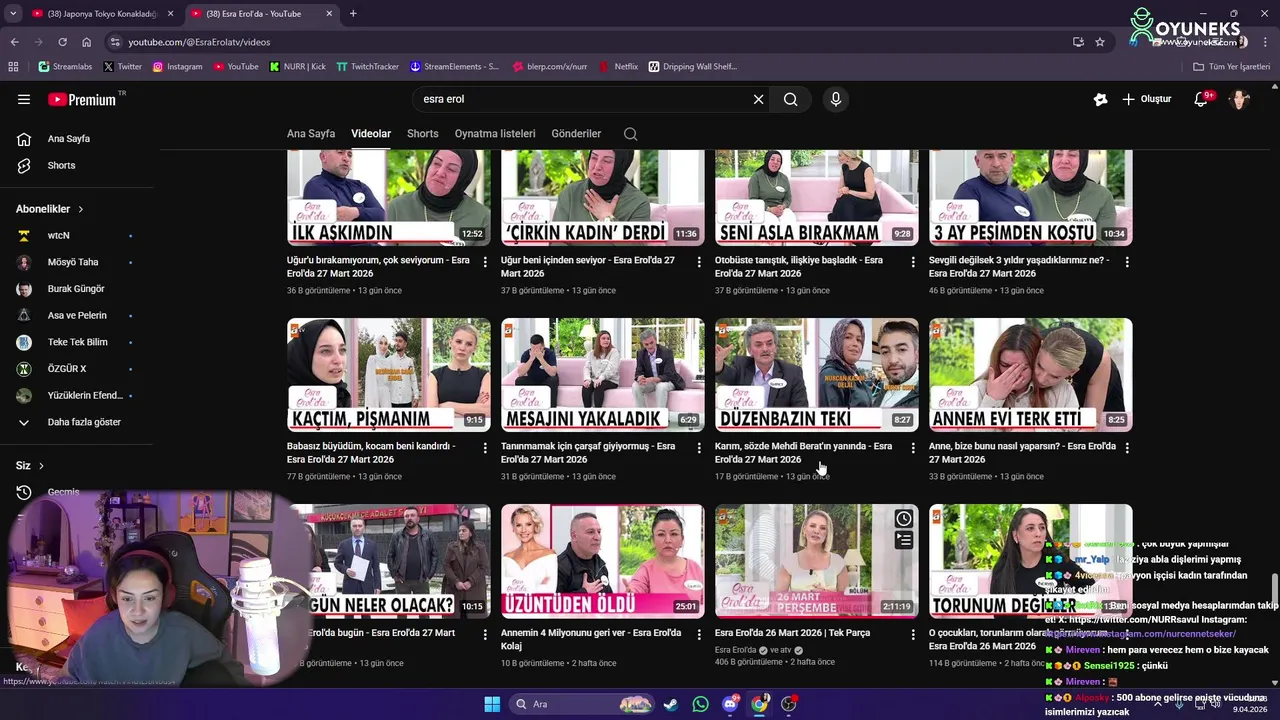This screenshot has width=1280, height=720.
Task: Open the Gönderiler tab
Action: tap(576, 134)
